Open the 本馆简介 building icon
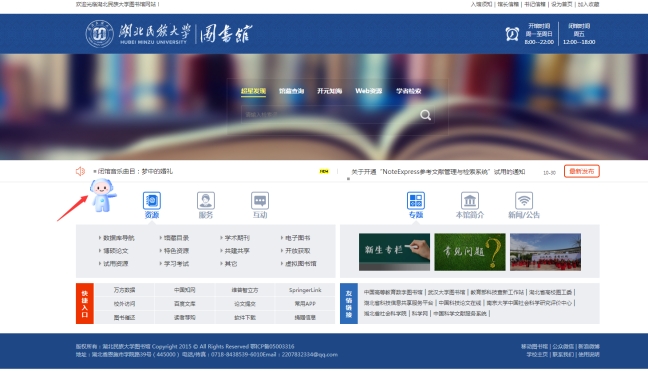 click(470, 201)
